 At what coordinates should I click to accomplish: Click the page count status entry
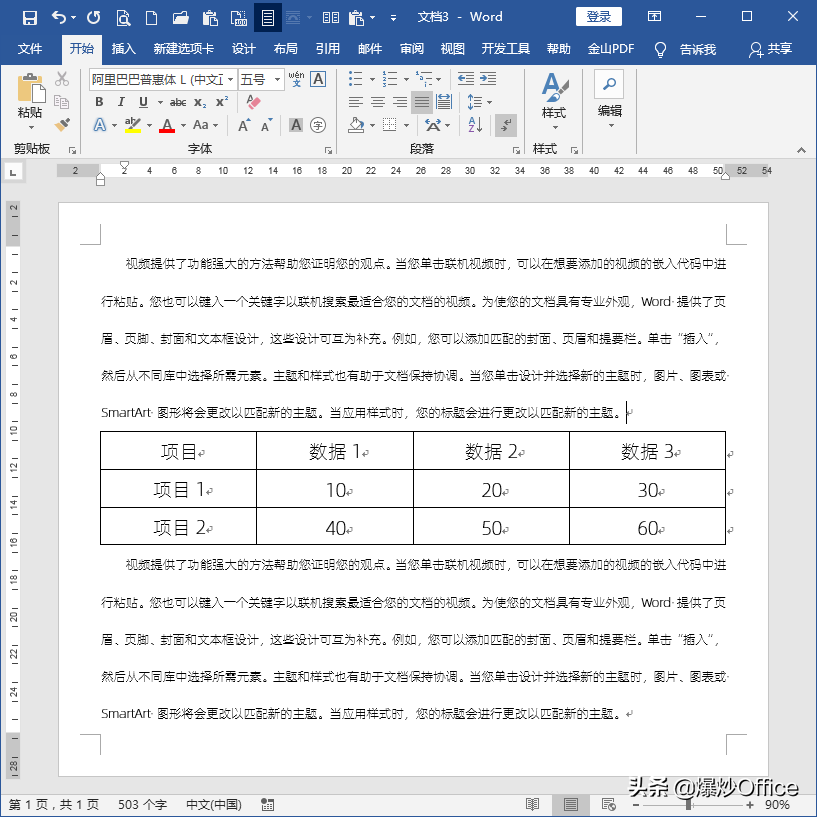pyautogui.click(x=54, y=804)
